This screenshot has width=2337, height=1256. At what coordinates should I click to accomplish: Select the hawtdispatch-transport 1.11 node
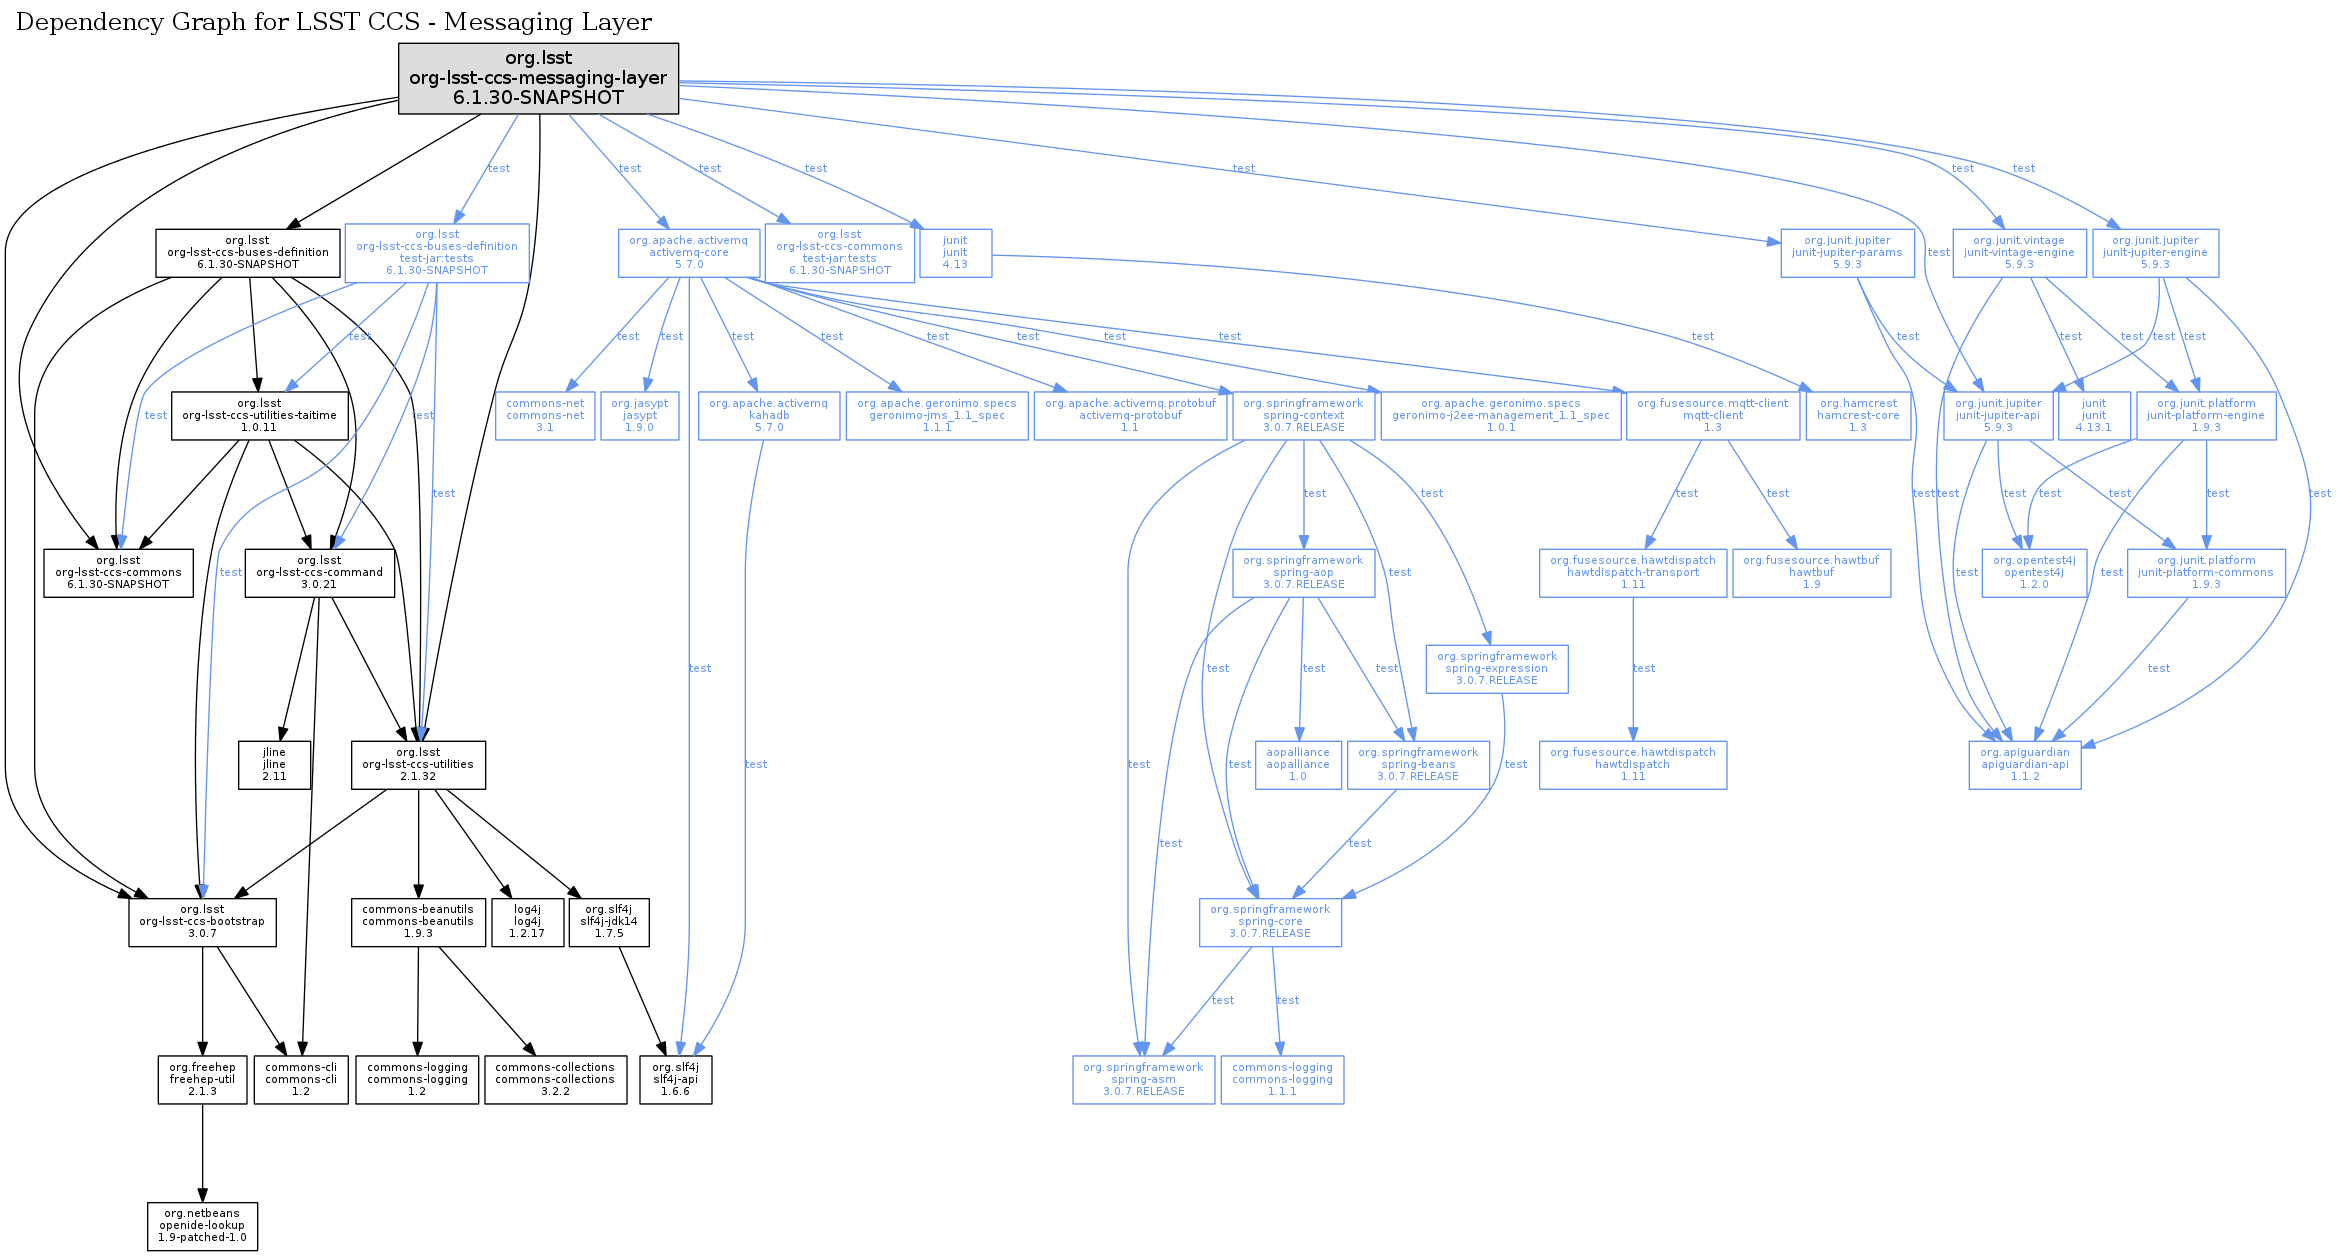point(1632,573)
